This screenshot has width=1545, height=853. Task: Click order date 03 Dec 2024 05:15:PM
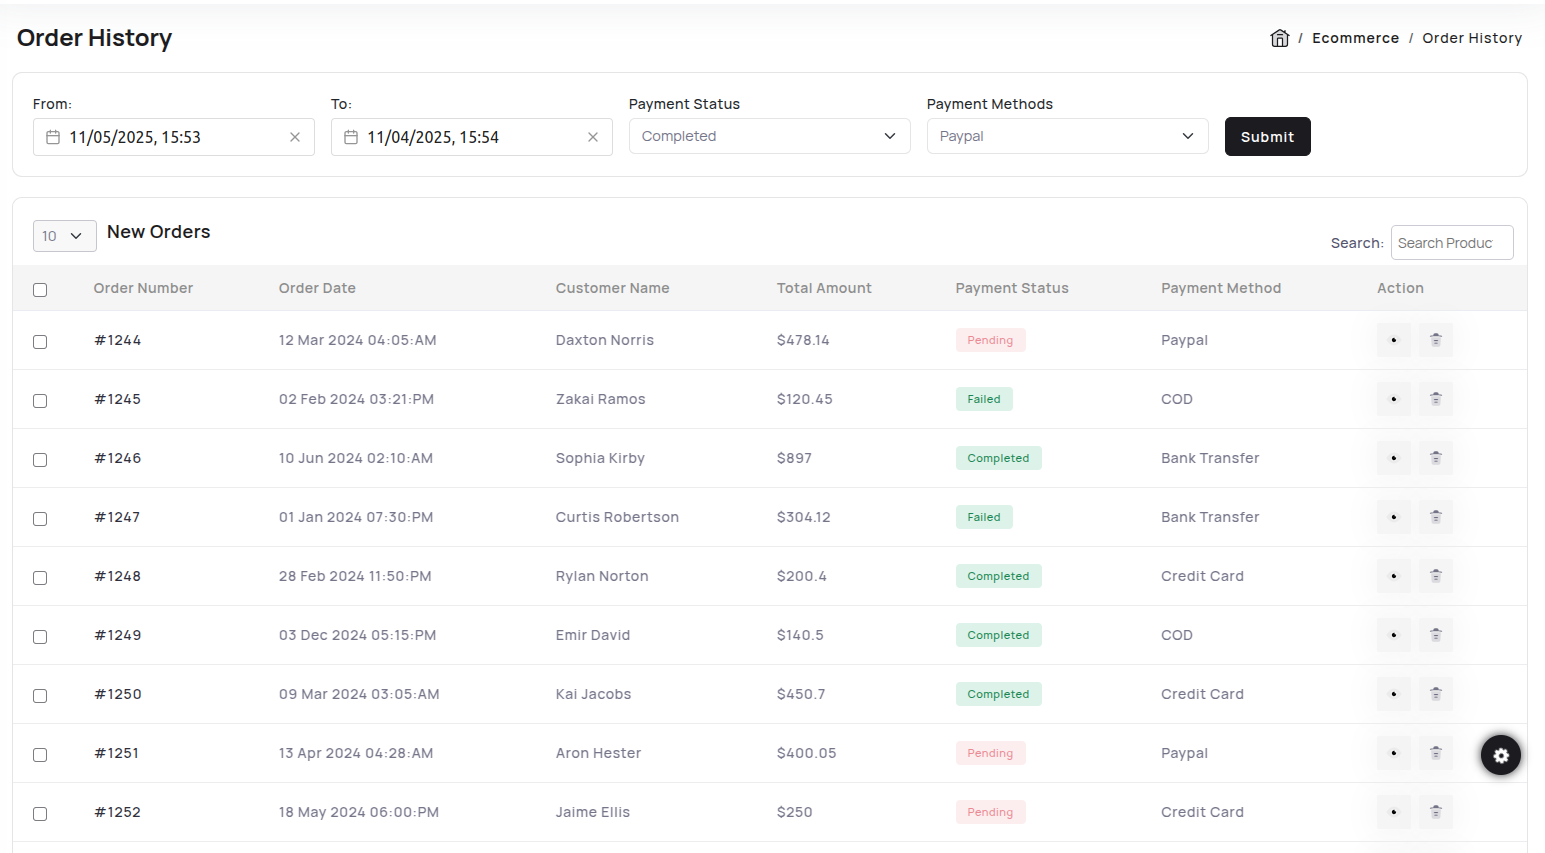pyautogui.click(x=357, y=635)
